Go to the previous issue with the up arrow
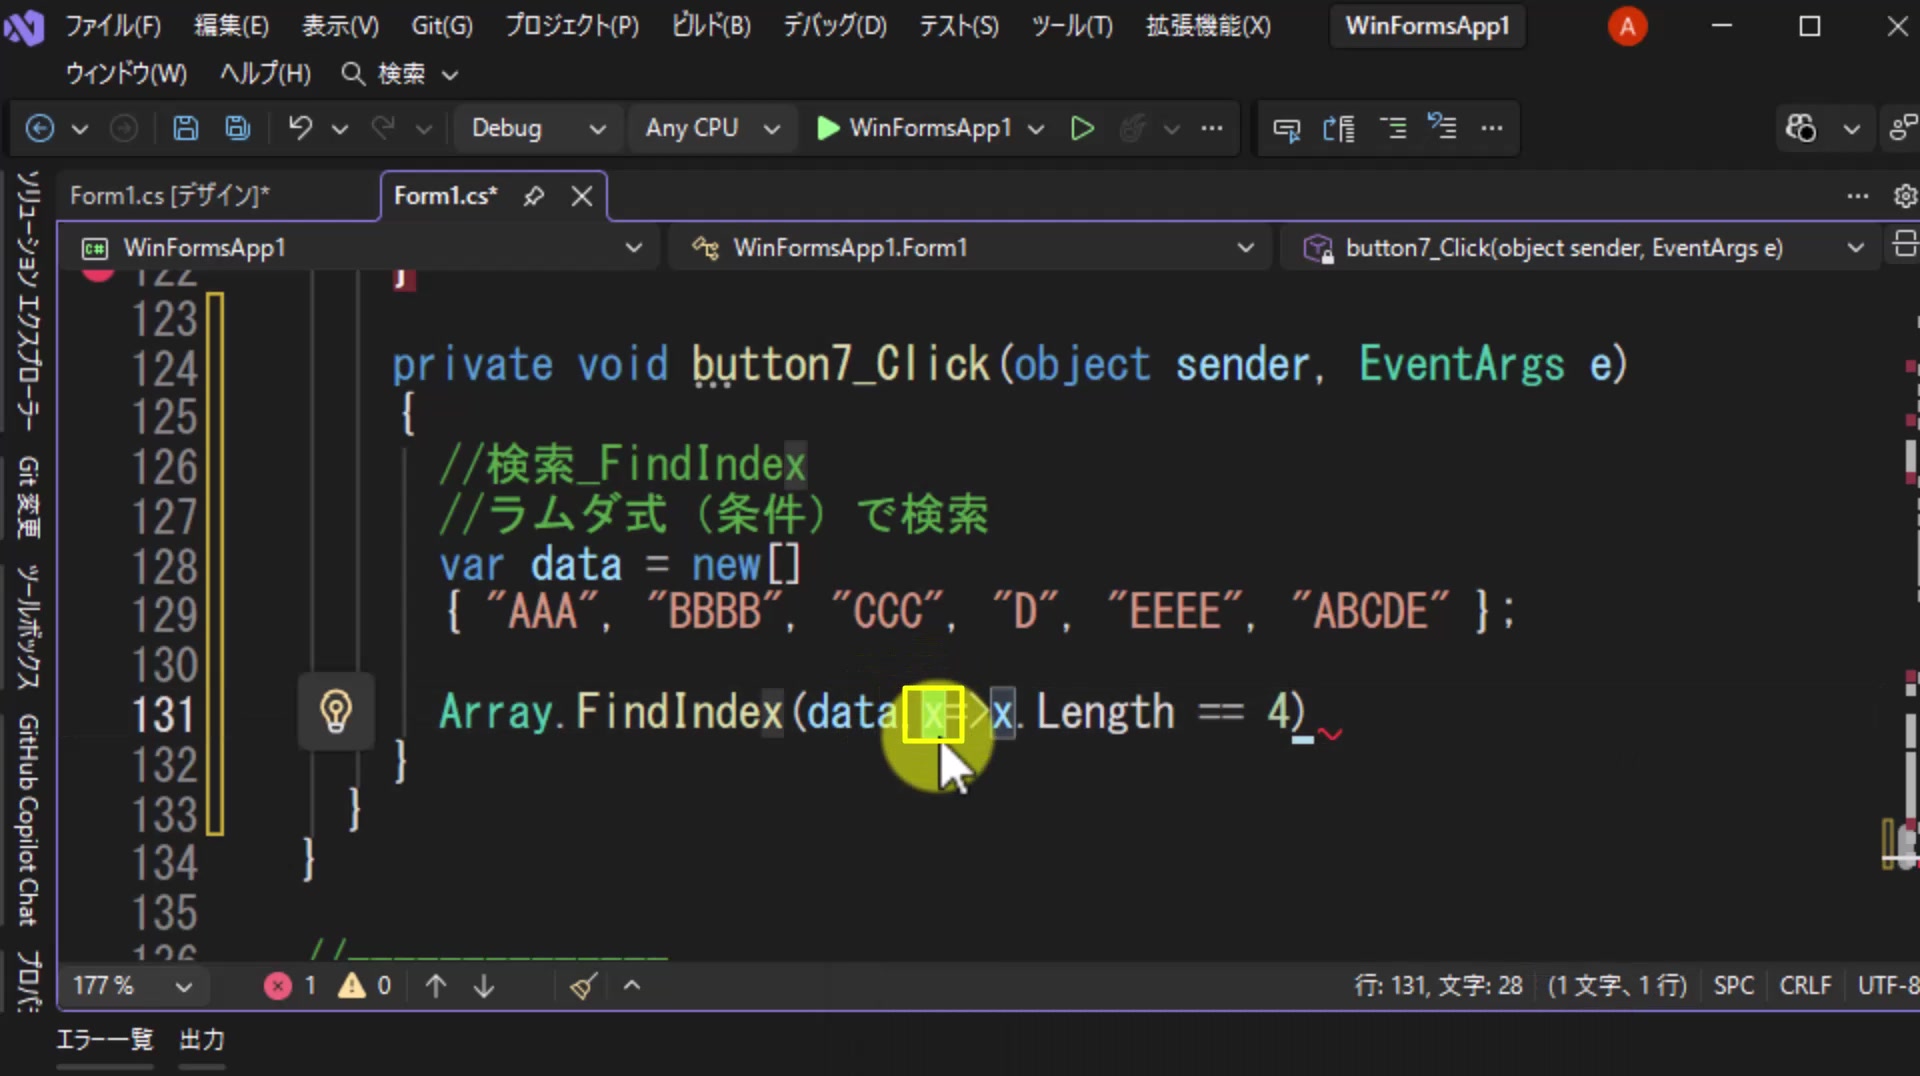The width and height of the screenshot is (1920, 1076). 436,986
